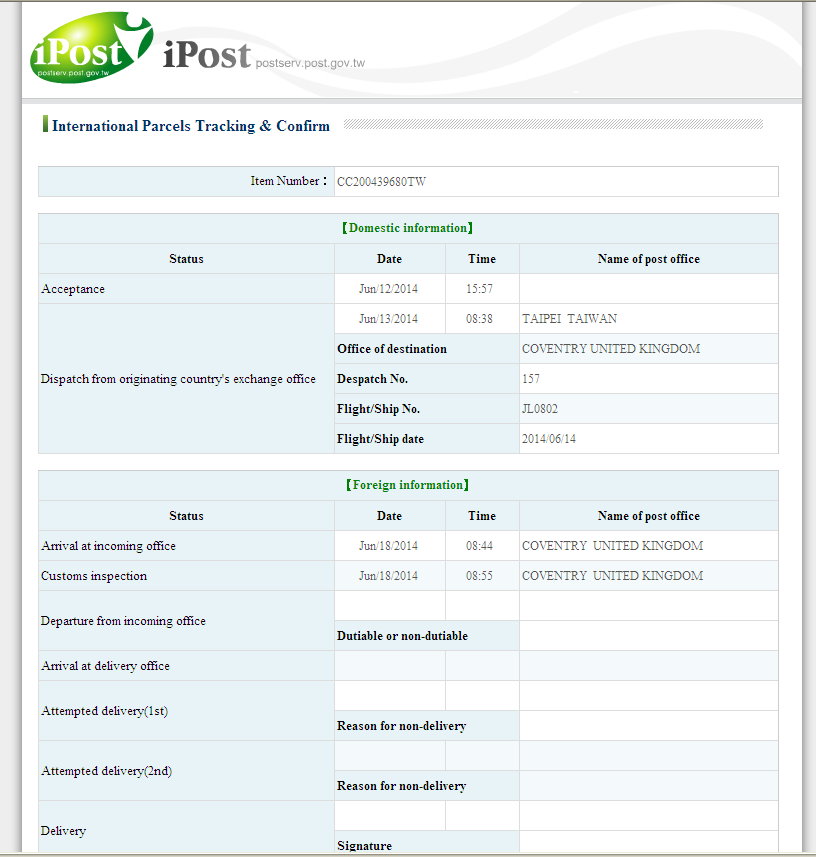
Task: Click item number CC200439680TW
Action: coord(381,182)
